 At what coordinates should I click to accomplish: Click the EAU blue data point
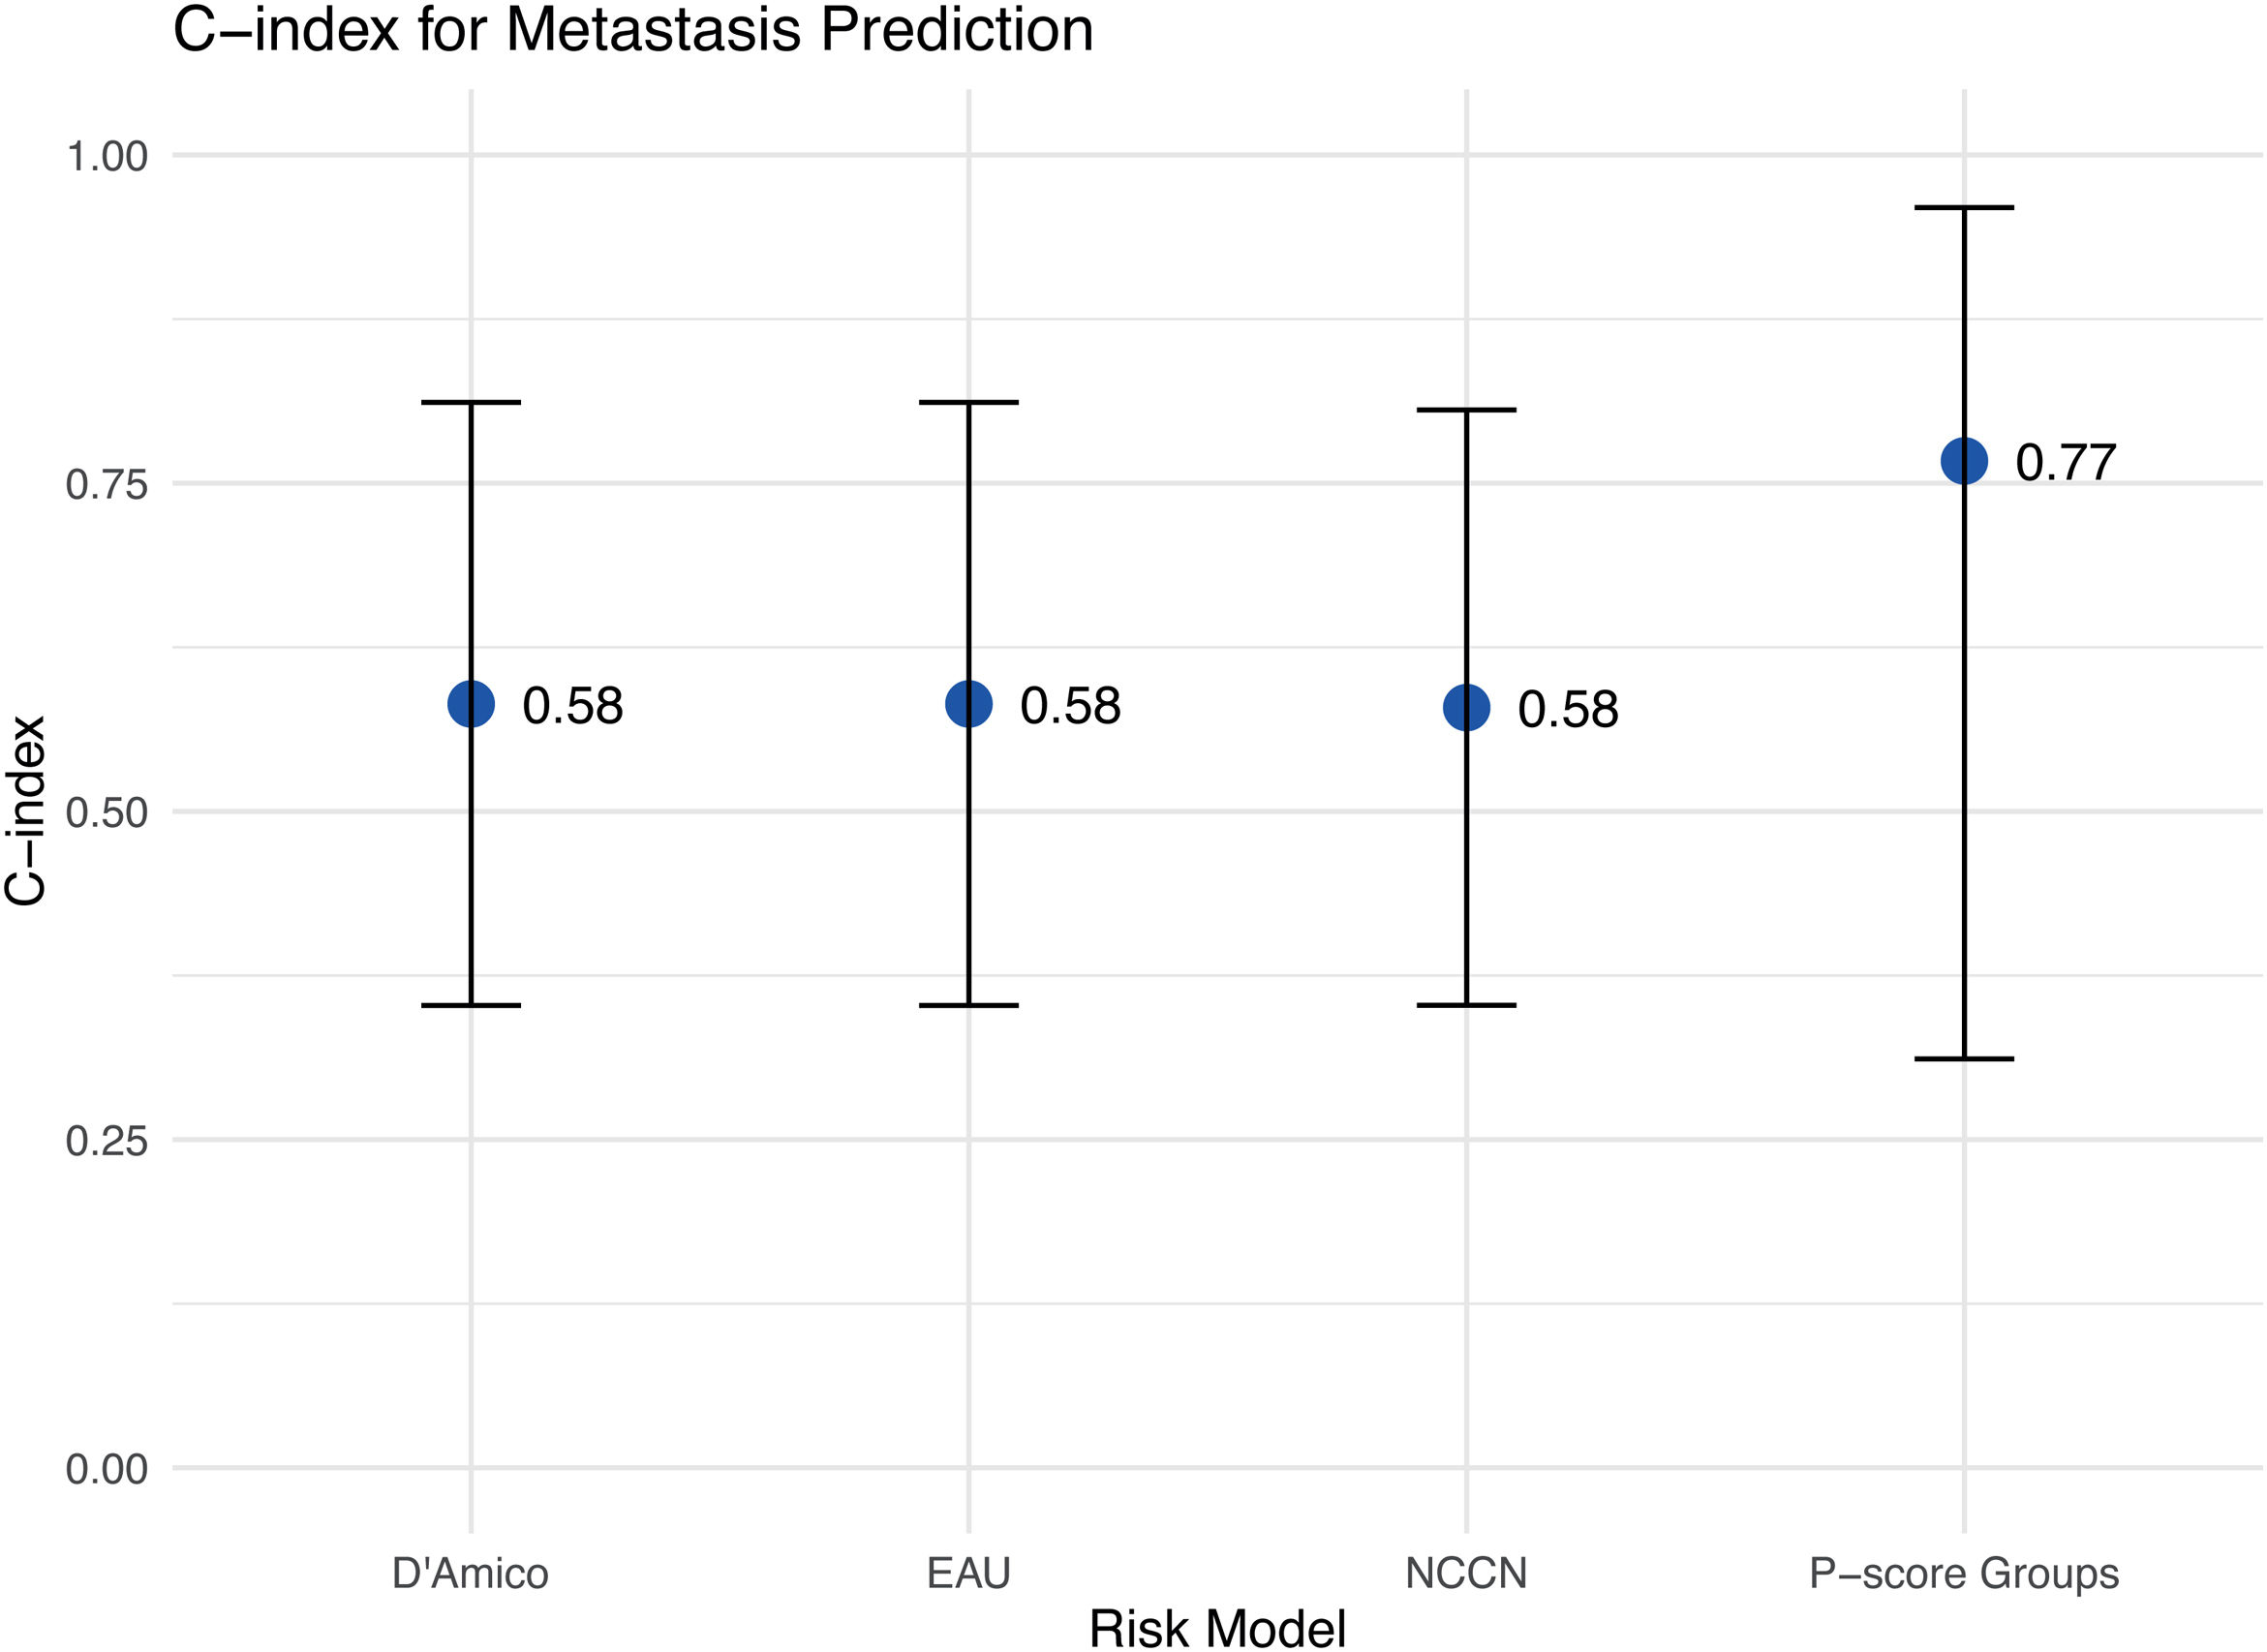[x=968, y=704]
